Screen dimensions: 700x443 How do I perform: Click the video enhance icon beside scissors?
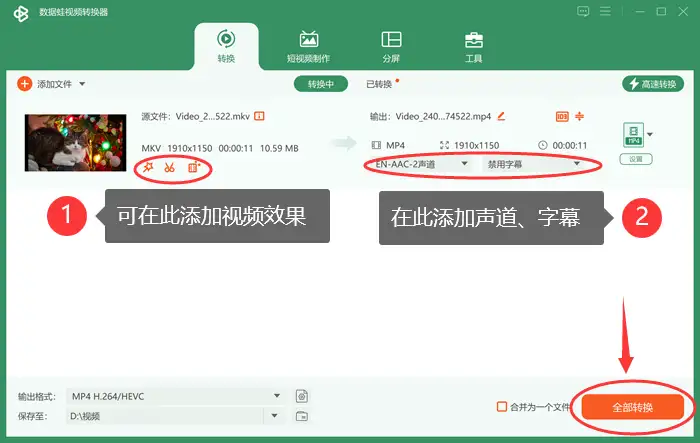pyautogui.click(x=194, y=167)
